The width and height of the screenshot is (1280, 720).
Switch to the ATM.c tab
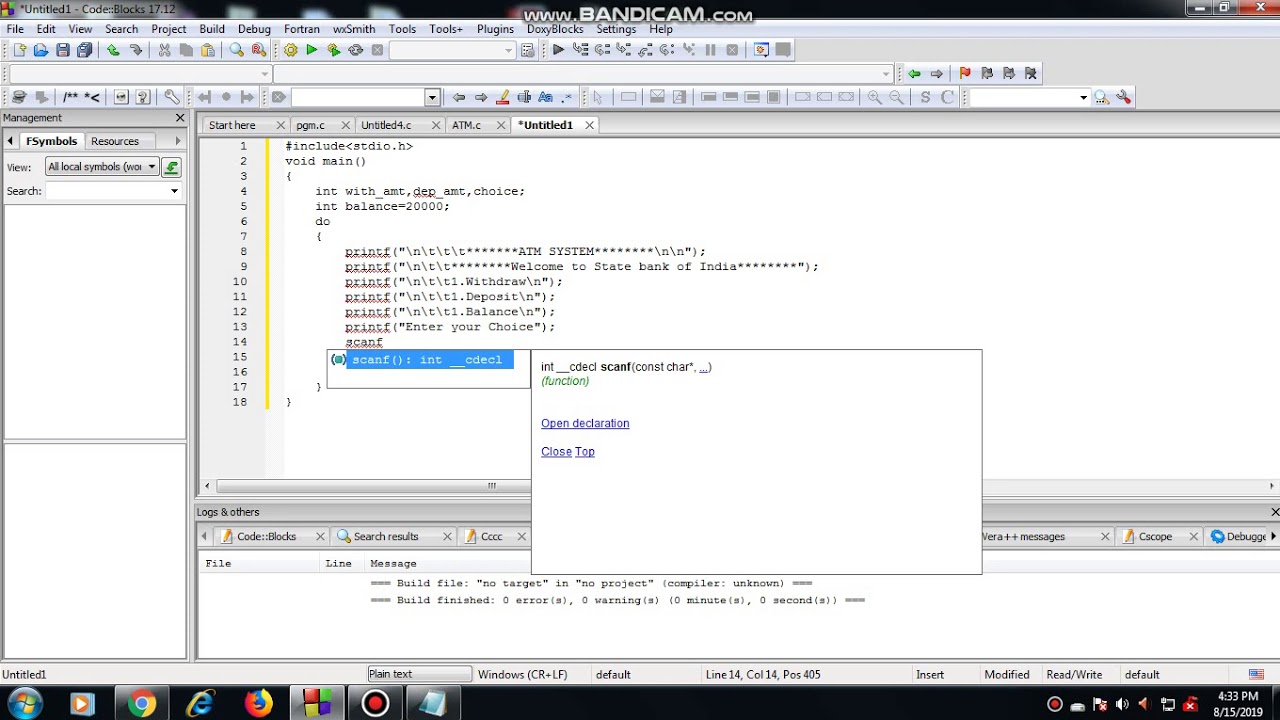tap(466, 125)
